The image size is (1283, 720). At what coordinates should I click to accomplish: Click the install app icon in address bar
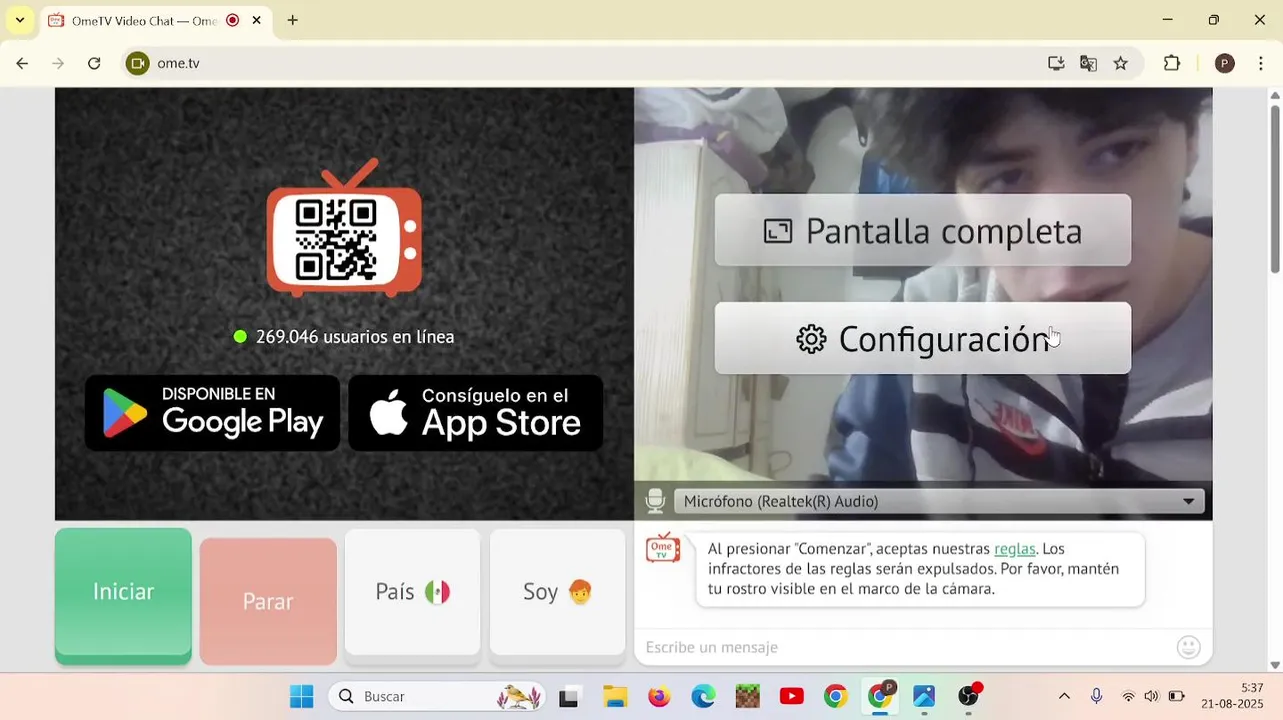(x=1056, y=63)
